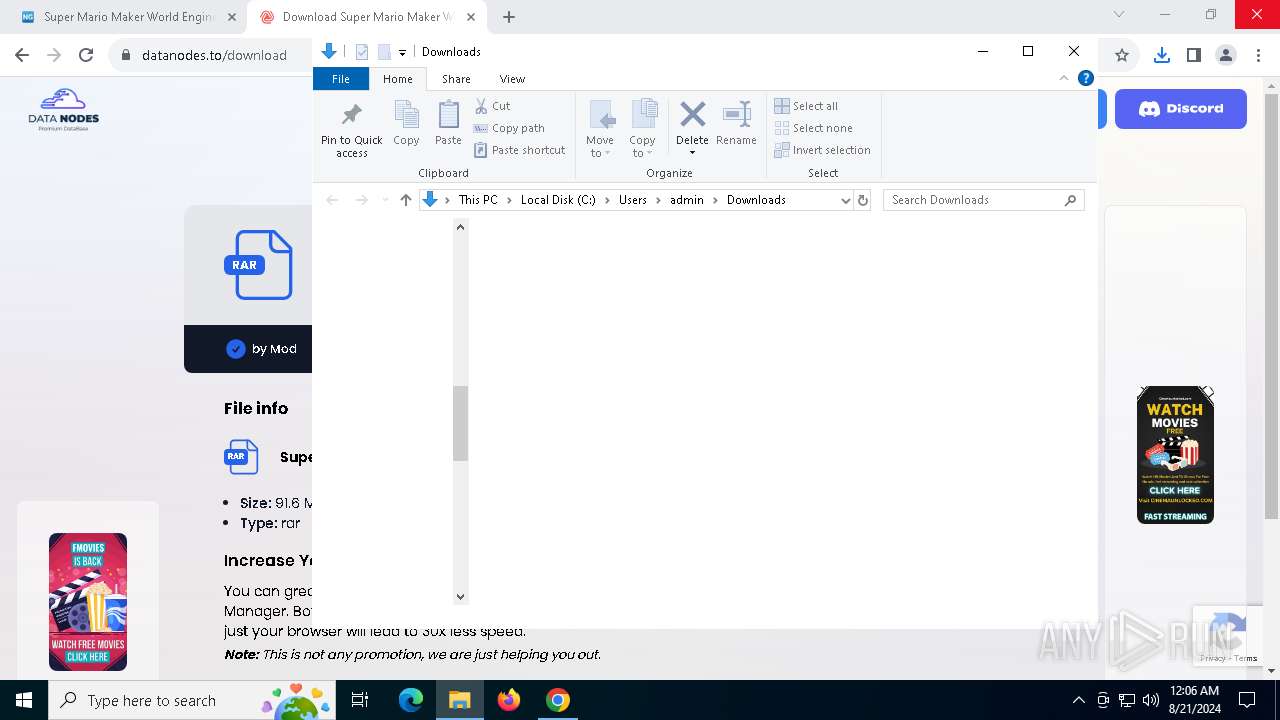Refresh the Downloads folder view
The height and width of the screenshot is (720, 1280).
[x=863, y=200]
